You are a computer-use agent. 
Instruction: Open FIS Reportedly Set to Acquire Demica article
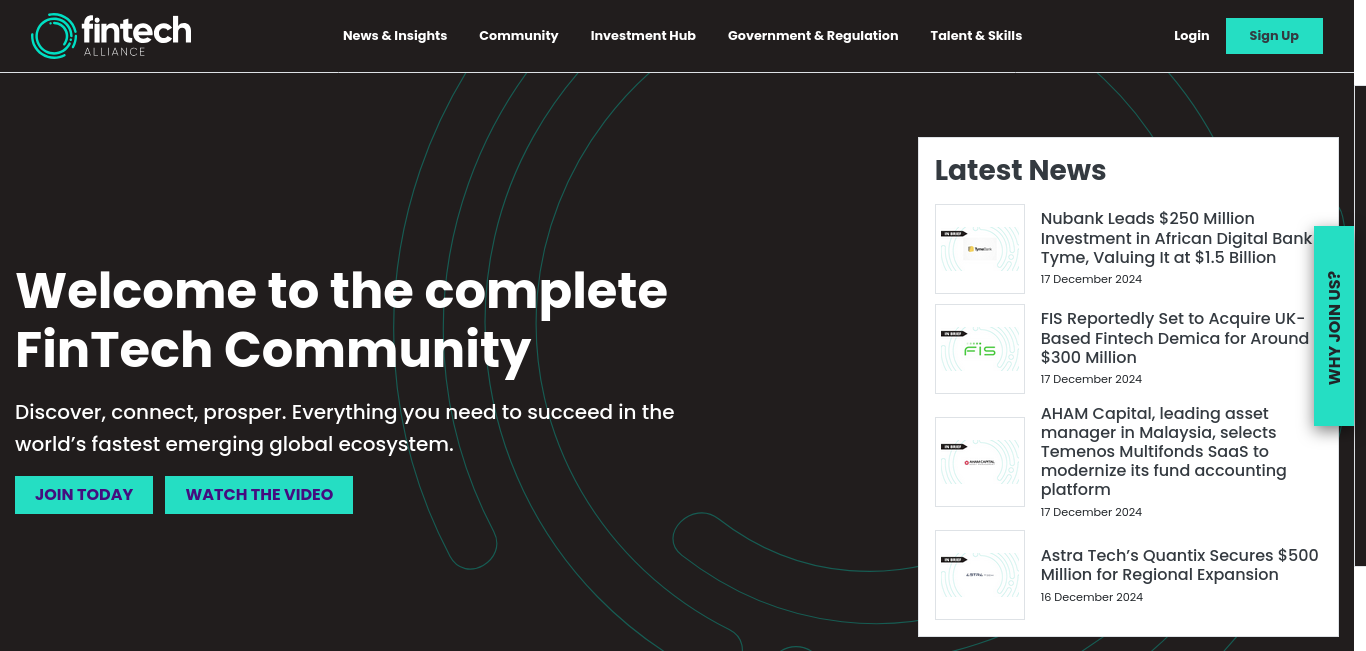click(x=1175, y=338)
